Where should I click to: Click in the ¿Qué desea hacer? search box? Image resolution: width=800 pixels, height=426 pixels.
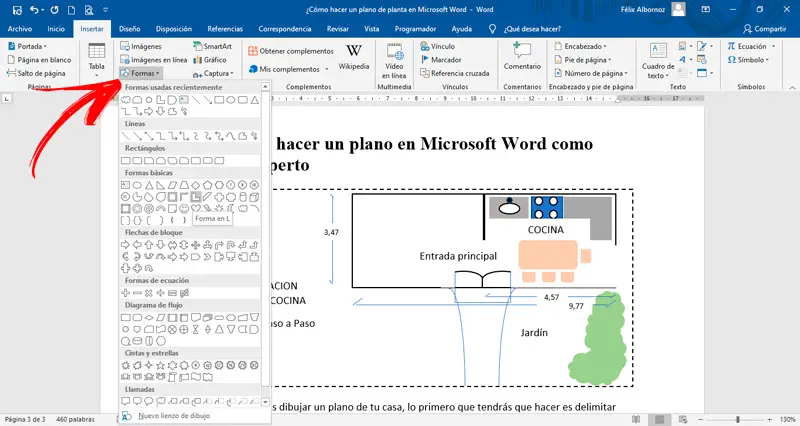(x=532, y=29)
